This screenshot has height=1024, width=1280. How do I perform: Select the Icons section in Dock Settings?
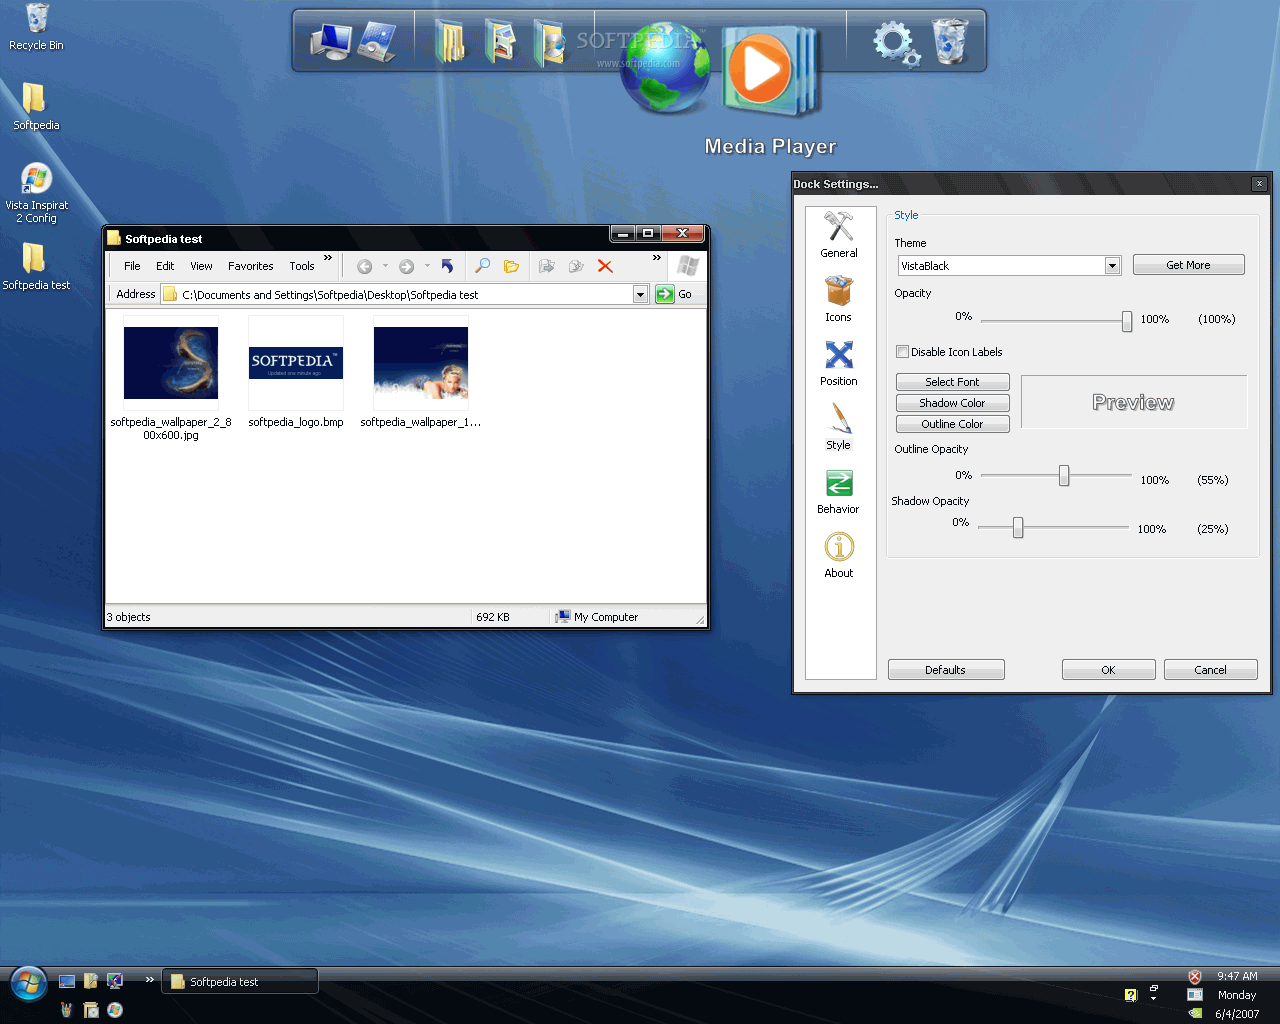[x=839, y=299]
